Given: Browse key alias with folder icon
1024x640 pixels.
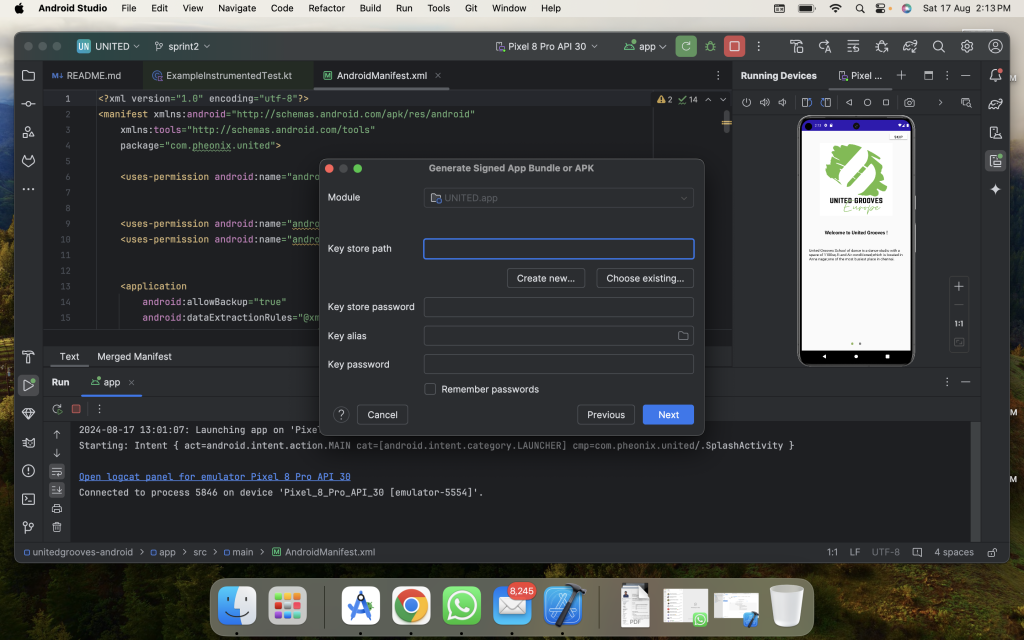Looking at the screenshot, I should pos(683,336).
